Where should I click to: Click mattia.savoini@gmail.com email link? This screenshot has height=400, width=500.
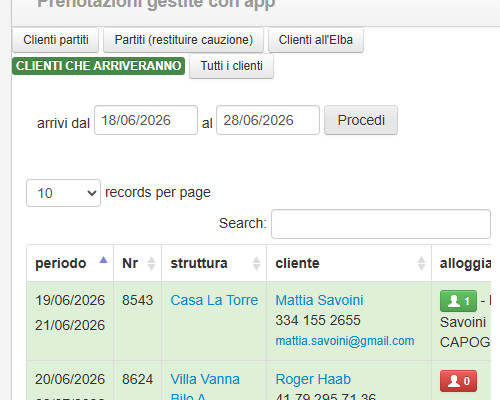345,341
